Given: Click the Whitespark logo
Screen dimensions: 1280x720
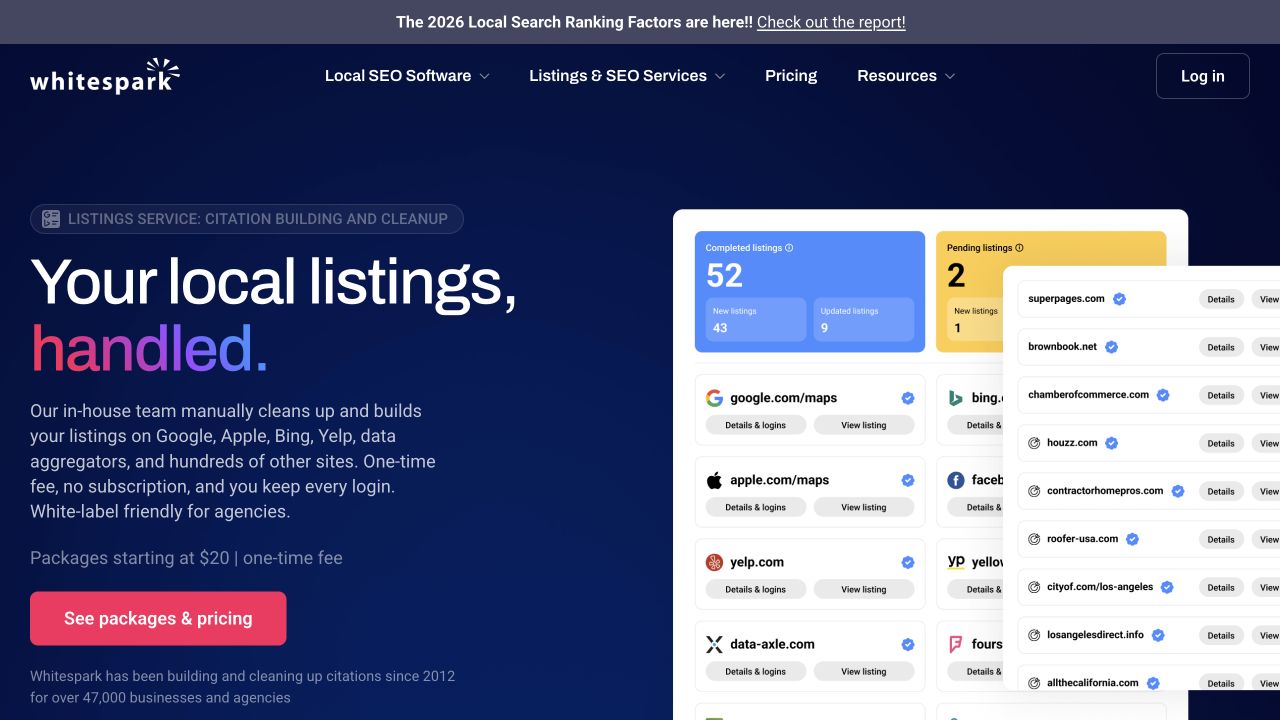Looking at the screenshot, I should [x=105, y=76].
